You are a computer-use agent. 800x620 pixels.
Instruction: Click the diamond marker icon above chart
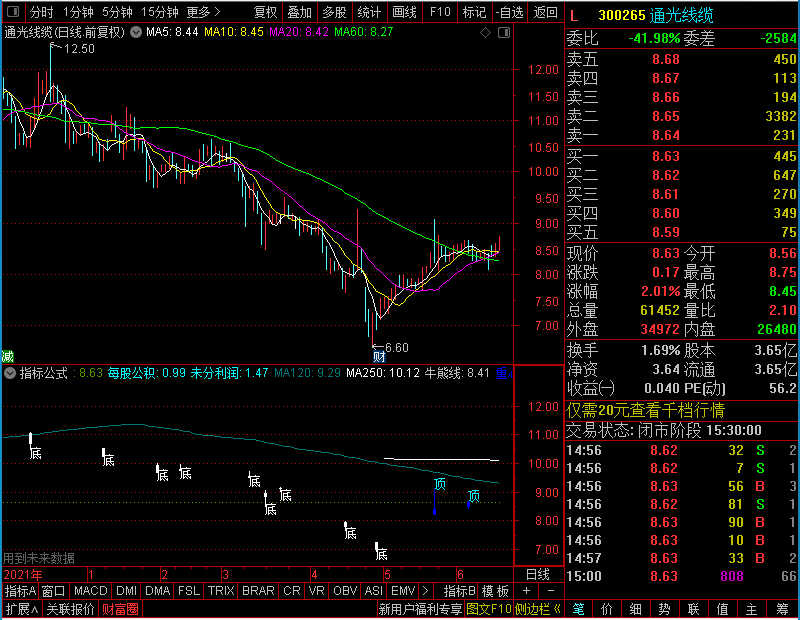485,33
